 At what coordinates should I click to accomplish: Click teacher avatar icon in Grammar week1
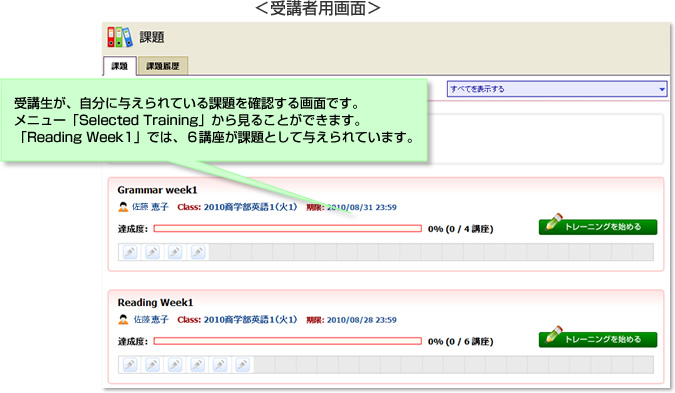[x=123, y=207]
